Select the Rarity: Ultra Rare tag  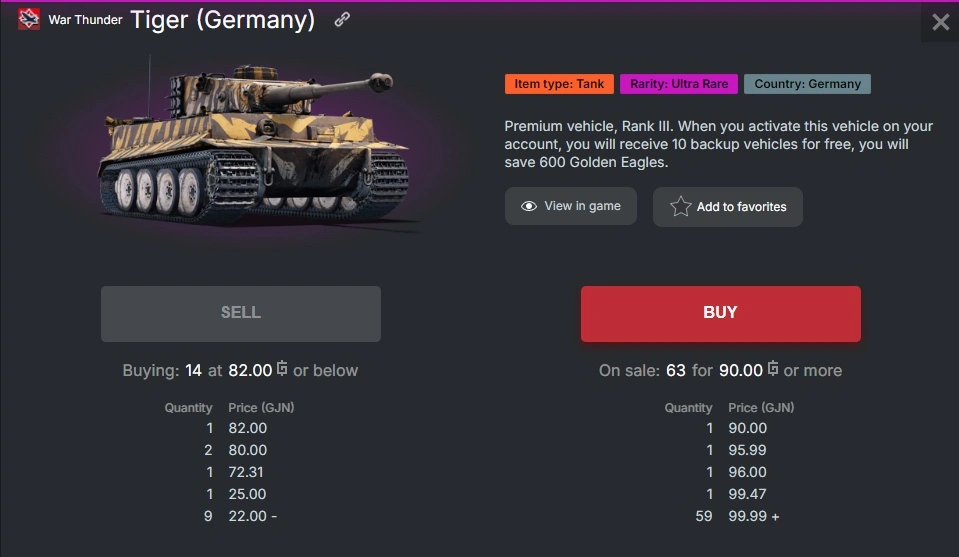pos(679,84)
